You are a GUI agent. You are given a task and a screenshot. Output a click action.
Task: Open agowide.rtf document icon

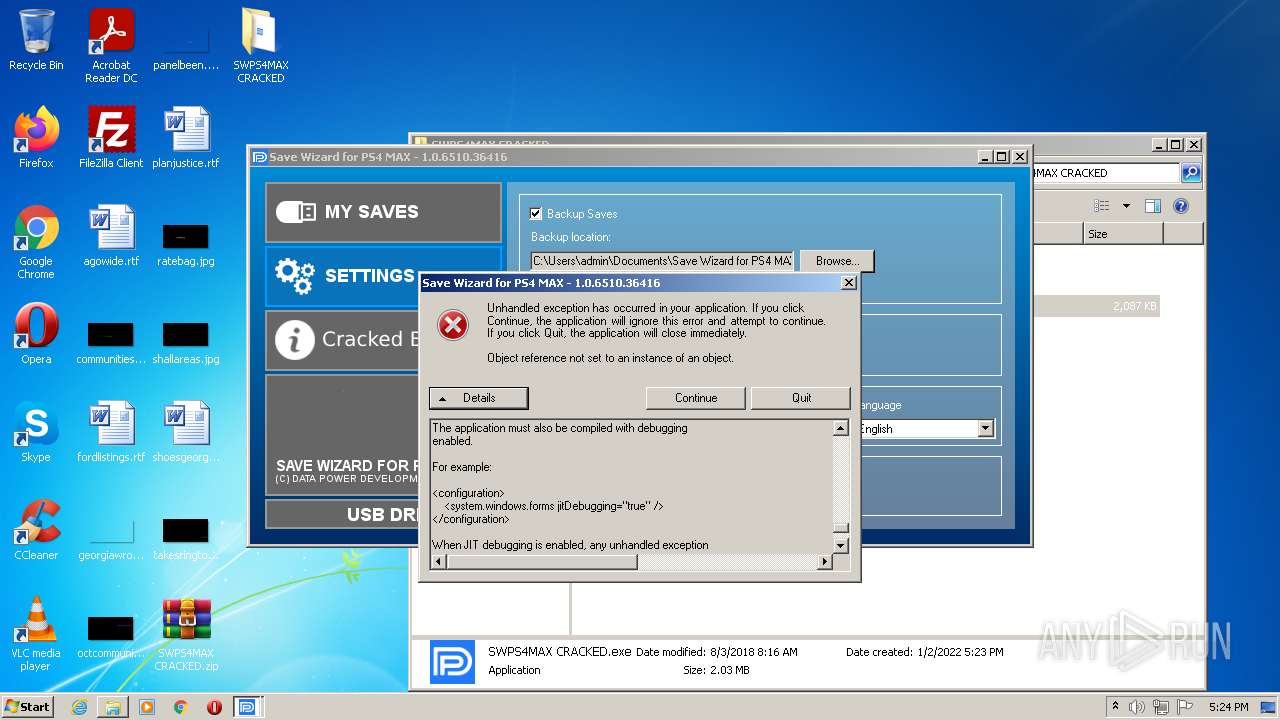111,236
